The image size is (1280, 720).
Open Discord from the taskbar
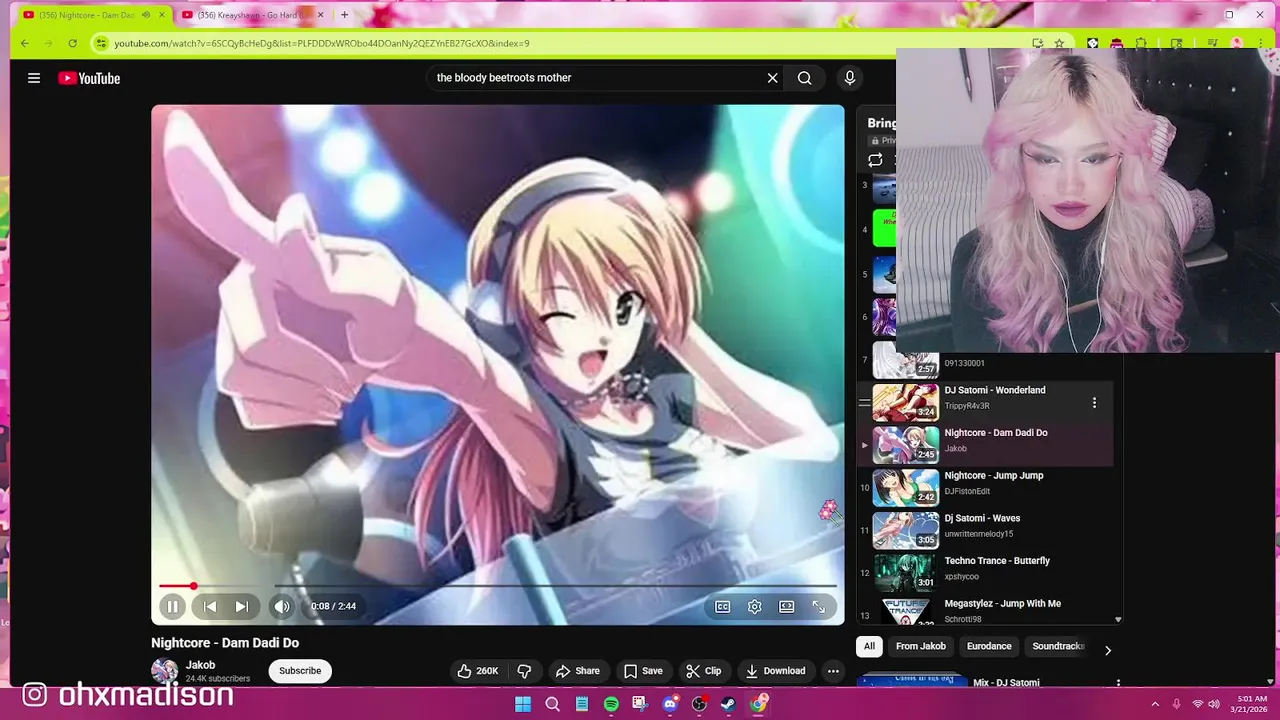670,704
